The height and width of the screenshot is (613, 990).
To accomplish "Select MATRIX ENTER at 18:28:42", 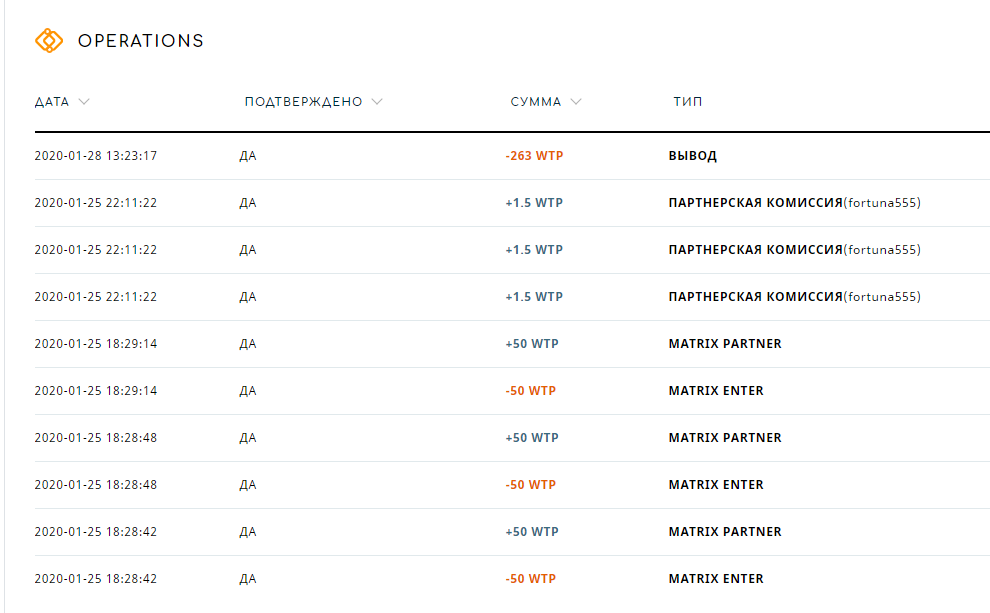I will (x=716, y=579).
